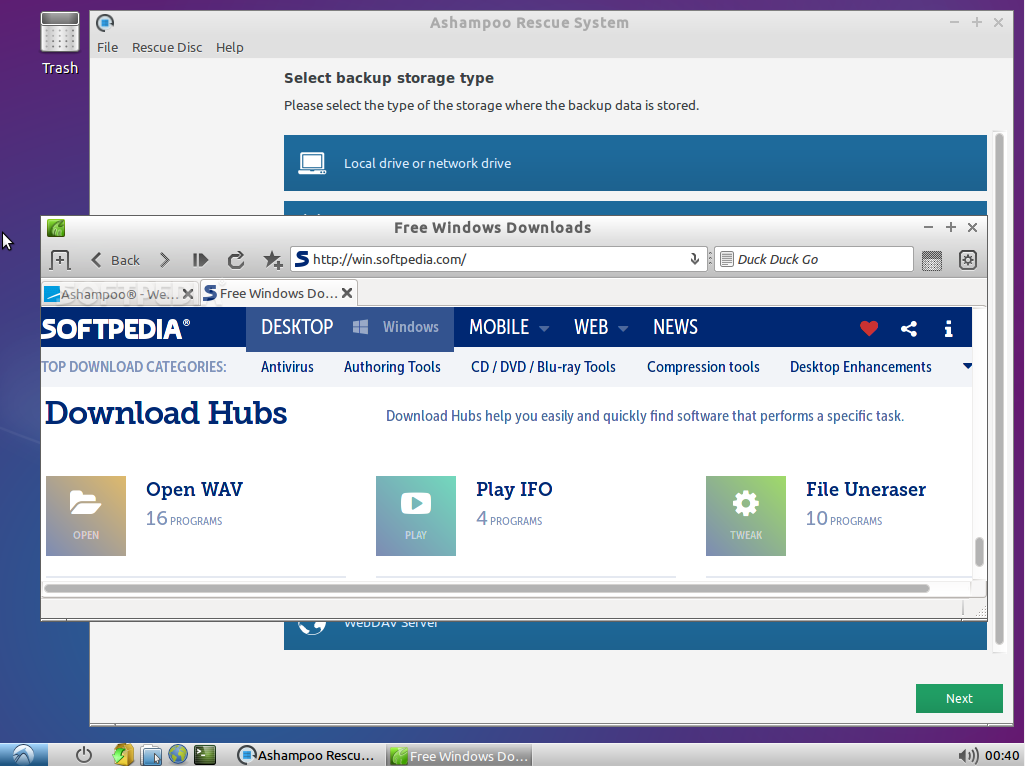Open the Help menu in Ashampoo
Screen dimensions: 1025x766
(229, 48)
